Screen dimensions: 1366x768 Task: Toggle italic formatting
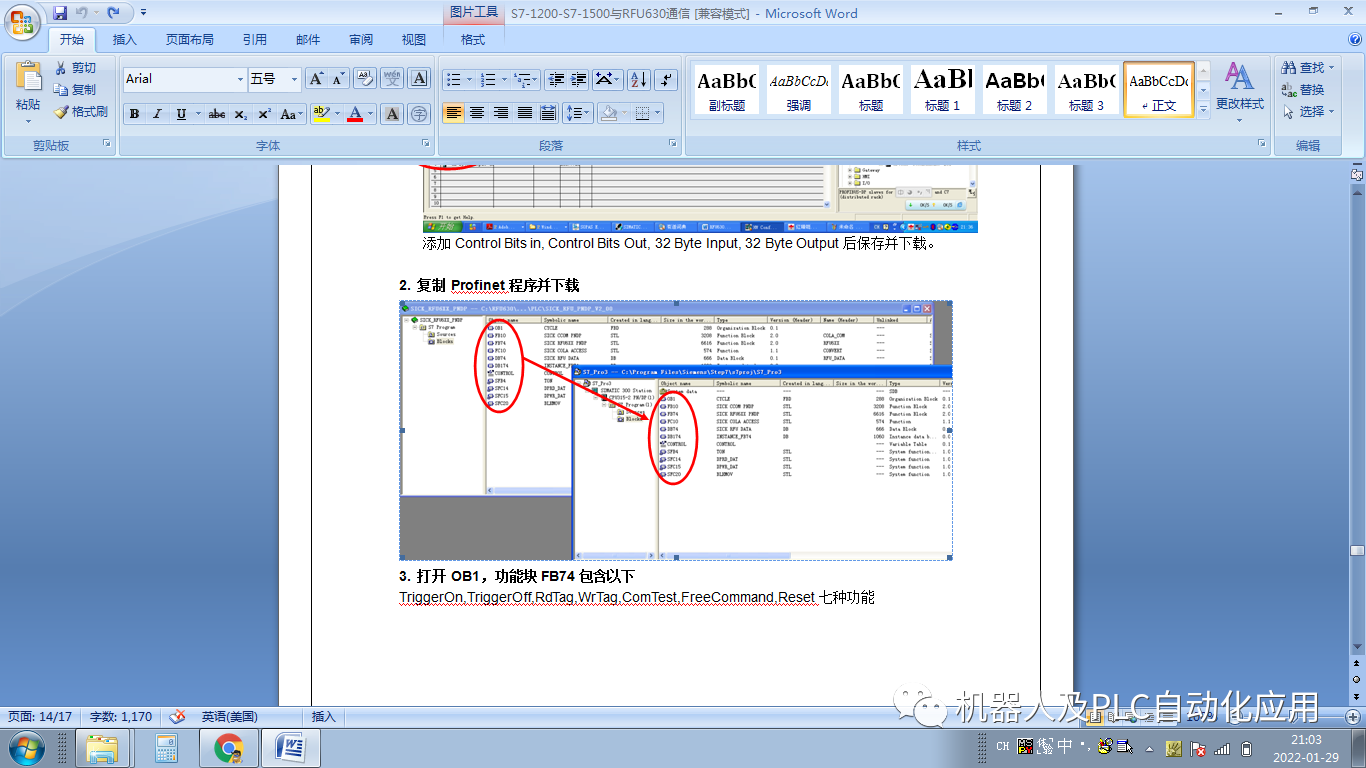[x=157, y=114]
